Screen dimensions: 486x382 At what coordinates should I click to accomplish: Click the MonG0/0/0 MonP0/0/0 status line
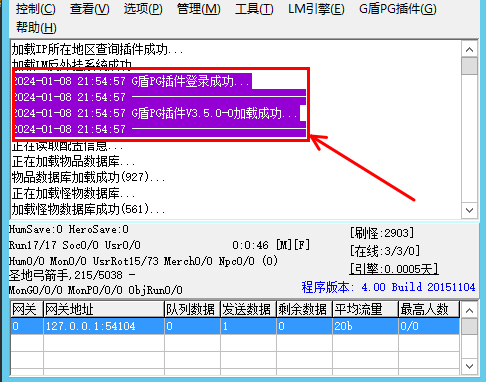(x=96, y=290)
